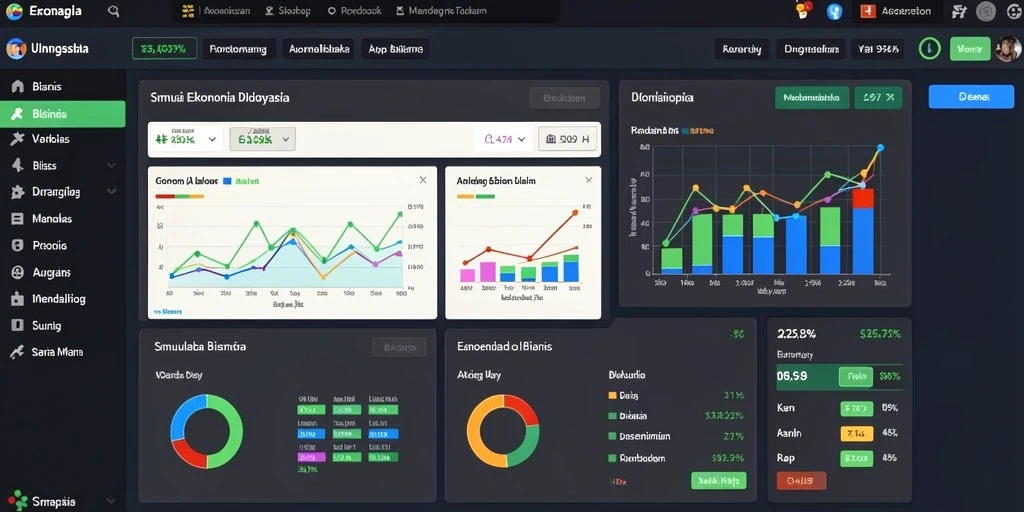Toggle the green percentage badge in header

point(165,49)
